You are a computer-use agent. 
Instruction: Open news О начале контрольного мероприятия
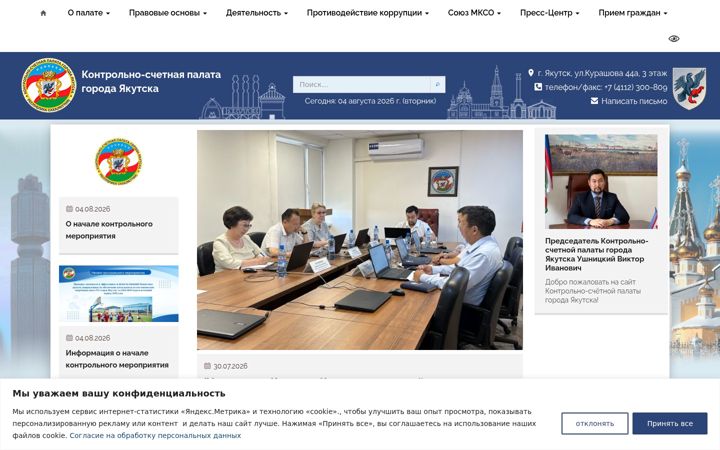coord(109,230)
